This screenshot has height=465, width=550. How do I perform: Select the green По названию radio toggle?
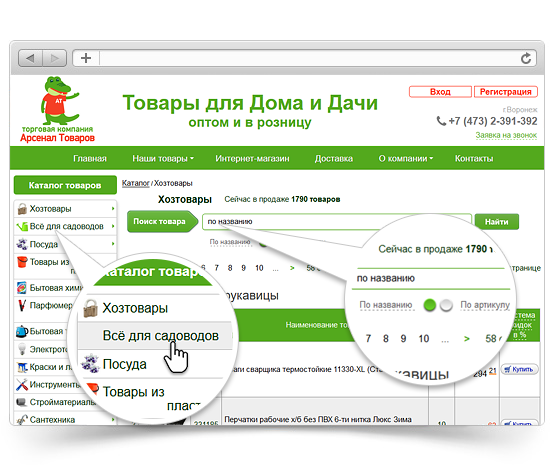coord(430,305)
